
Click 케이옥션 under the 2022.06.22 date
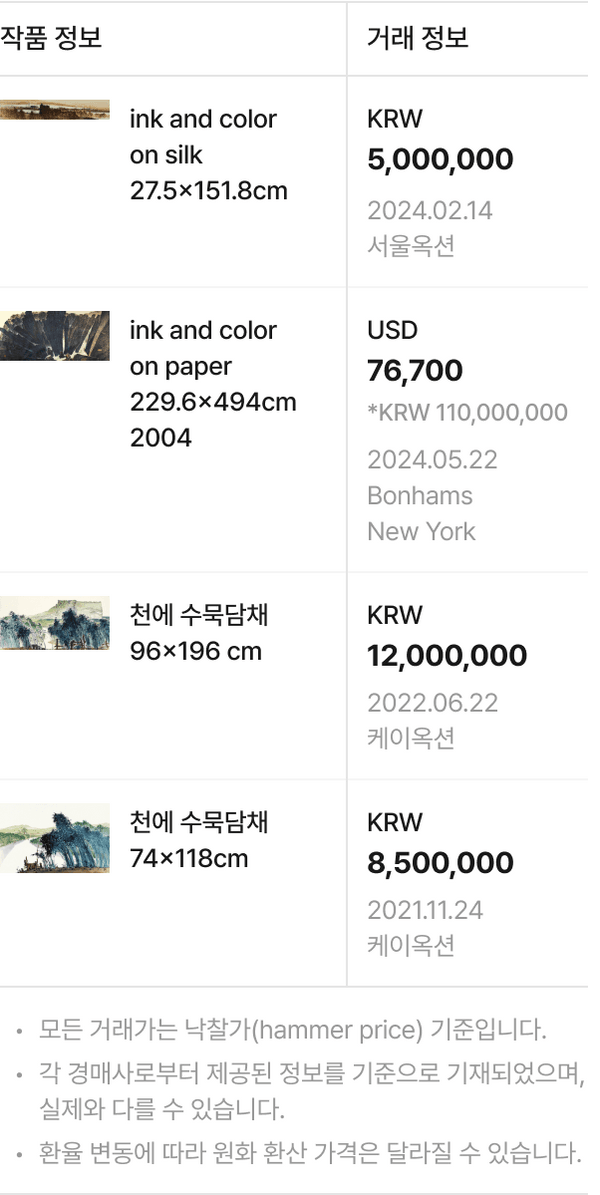411,738
